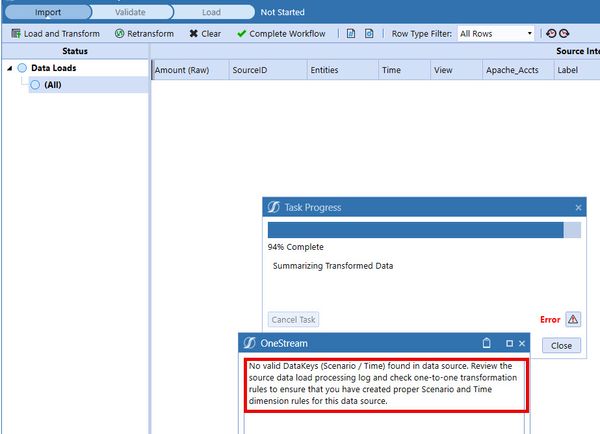This screenshot has height=434, width=600.
Task: Click the first document icon in toolbar
Action: point(351,33)
